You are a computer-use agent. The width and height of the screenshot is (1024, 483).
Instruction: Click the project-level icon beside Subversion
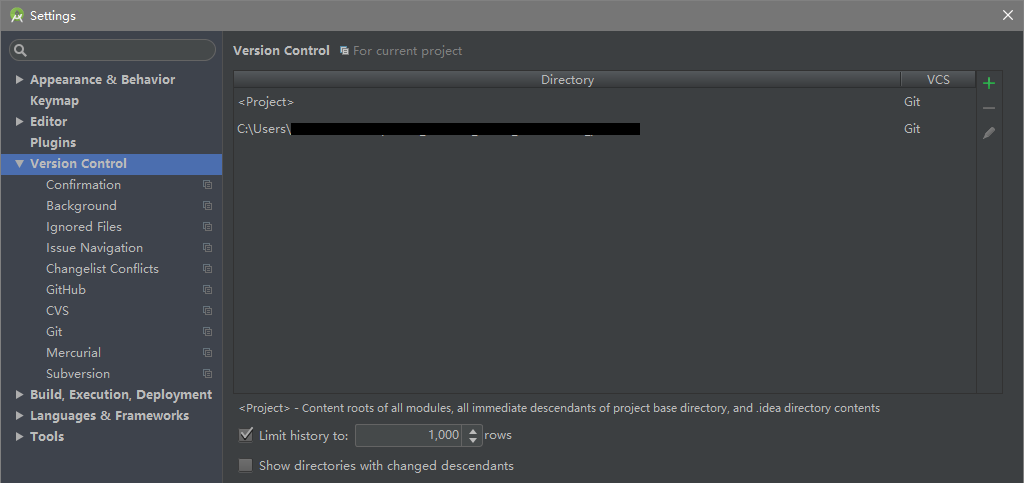[207, 374]
